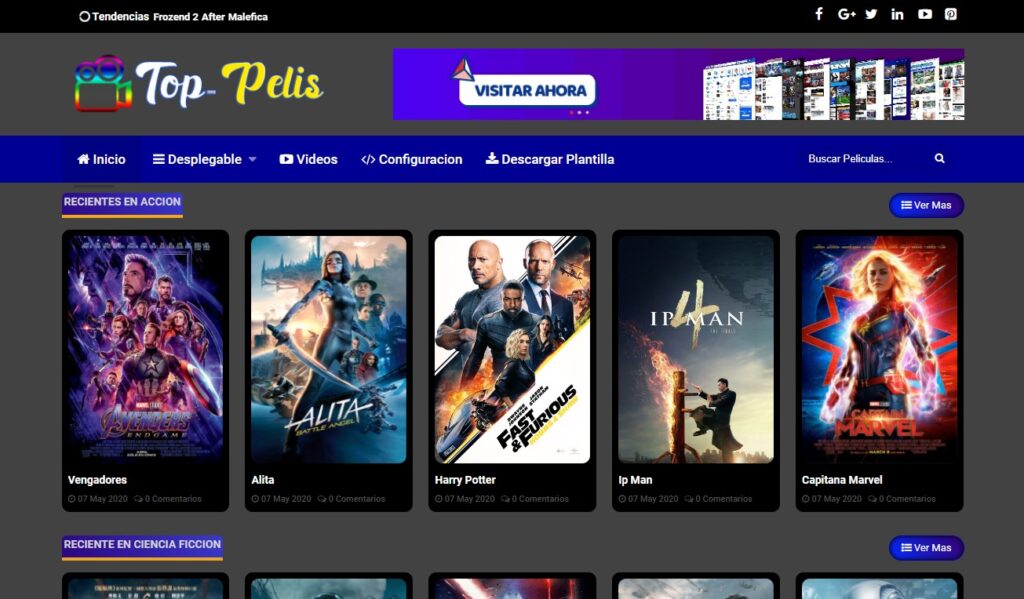The image size is (1024, 599).
Task: Open the Twitter bird icon
Action: tap(871, 14)
